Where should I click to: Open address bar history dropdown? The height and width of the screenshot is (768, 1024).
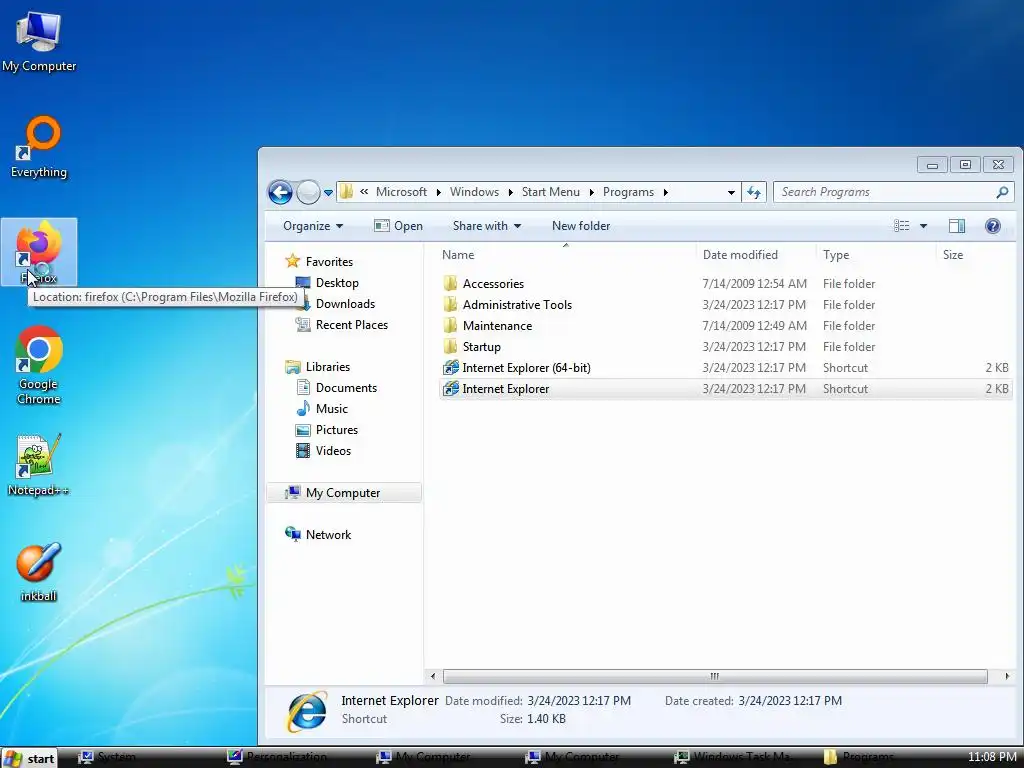coord(731,192)
